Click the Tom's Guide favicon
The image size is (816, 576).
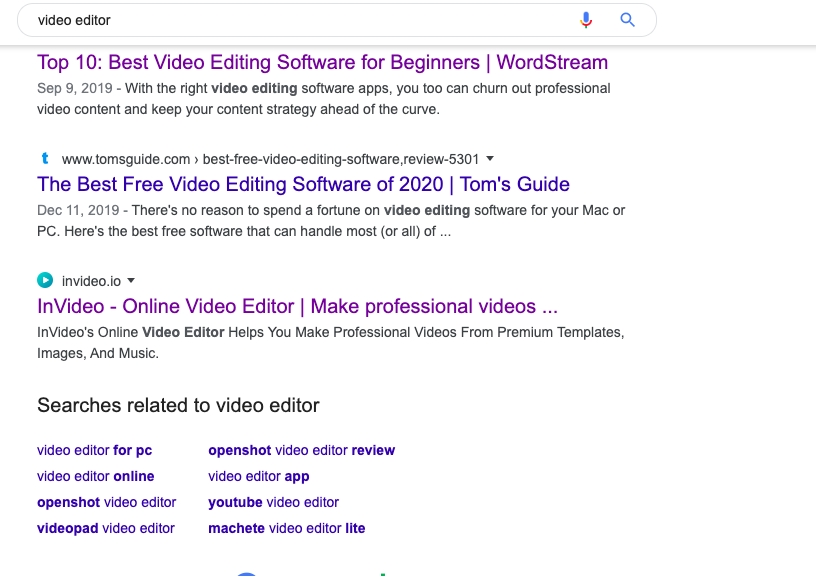45,158
